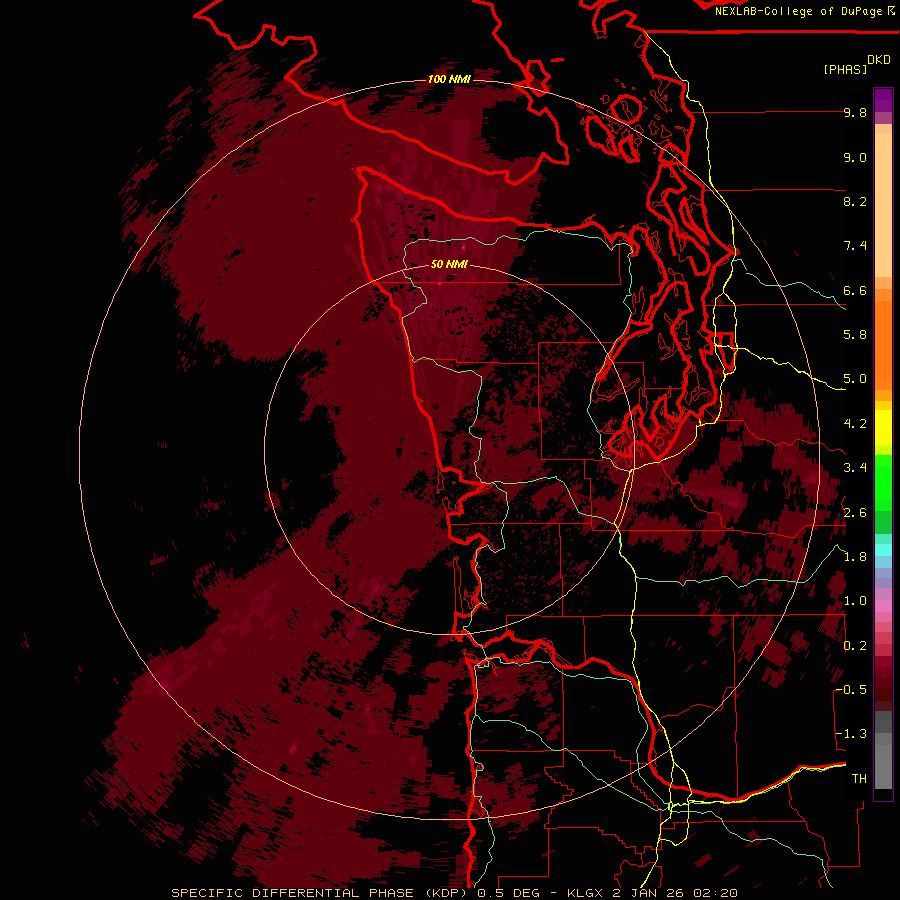
Task: Click the 0.2 legend value
Action: pos(855,646)
